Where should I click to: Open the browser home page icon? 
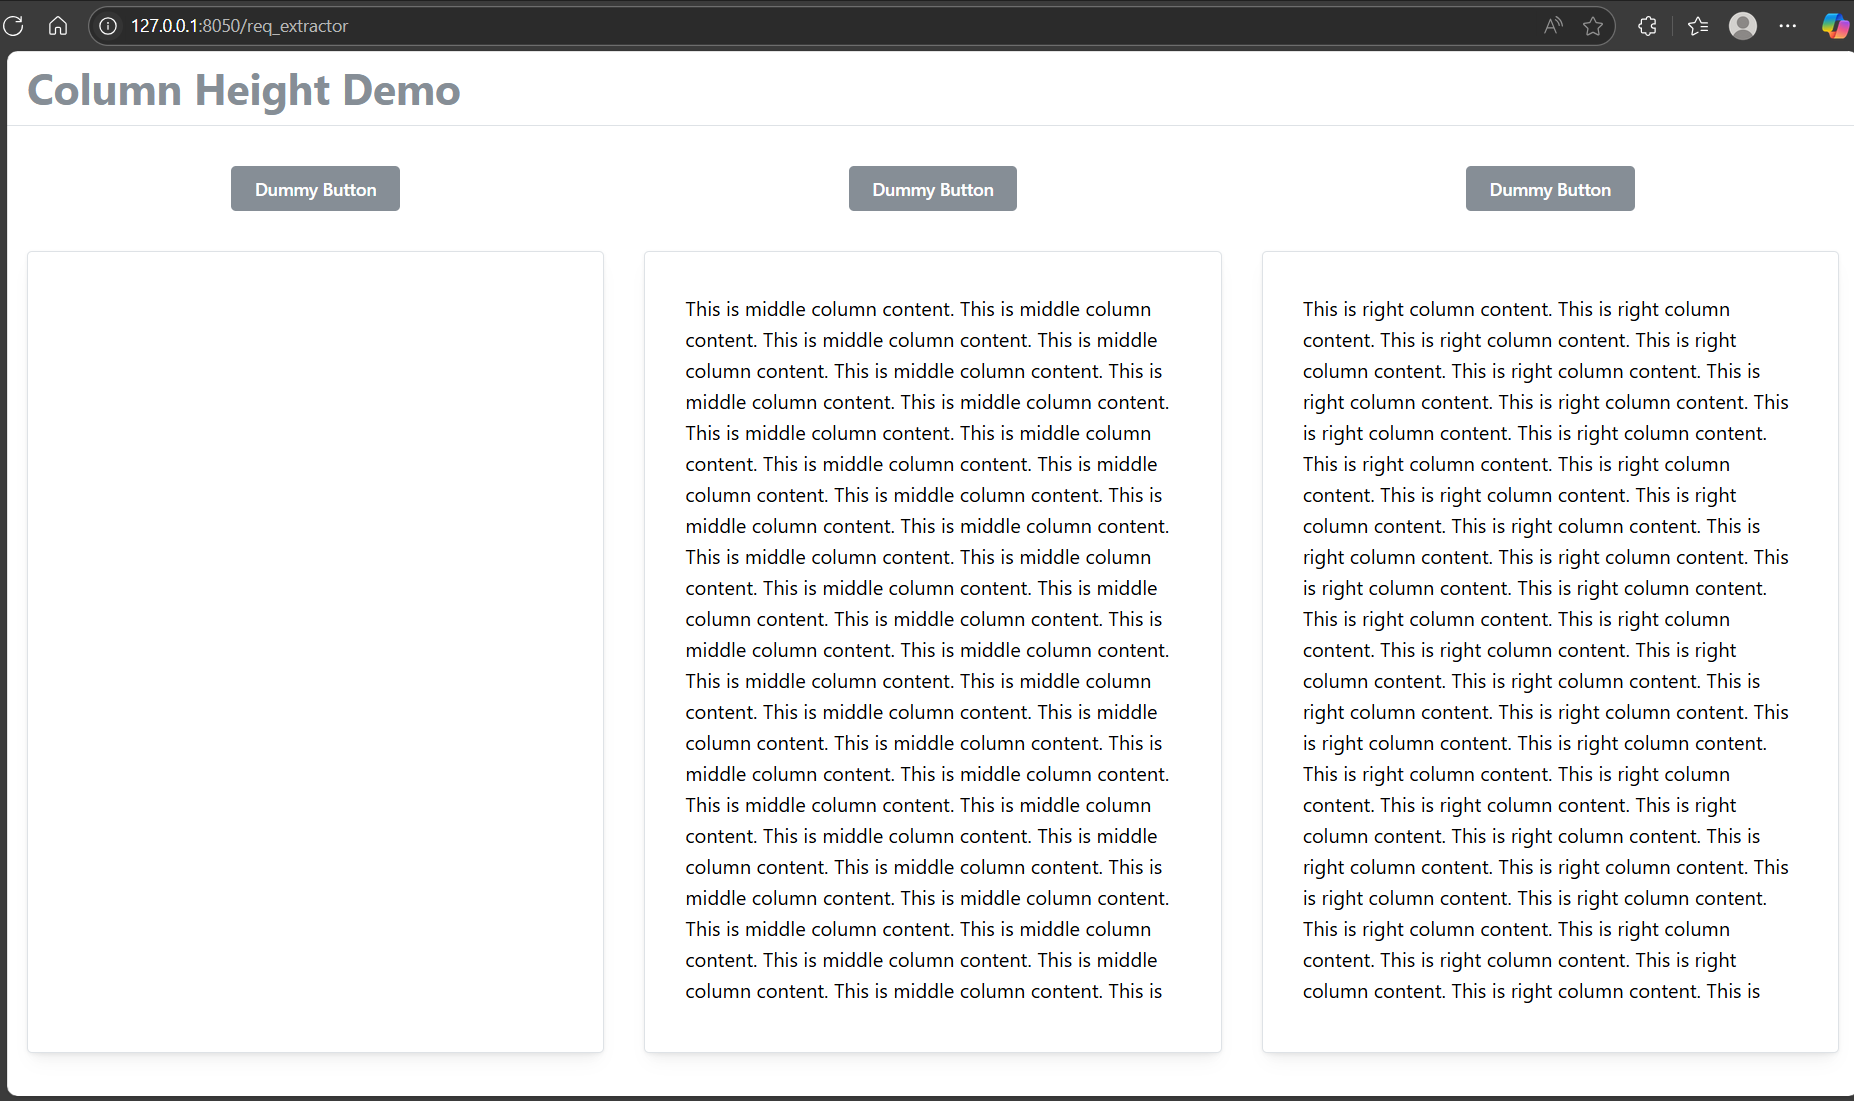point(57,26)
